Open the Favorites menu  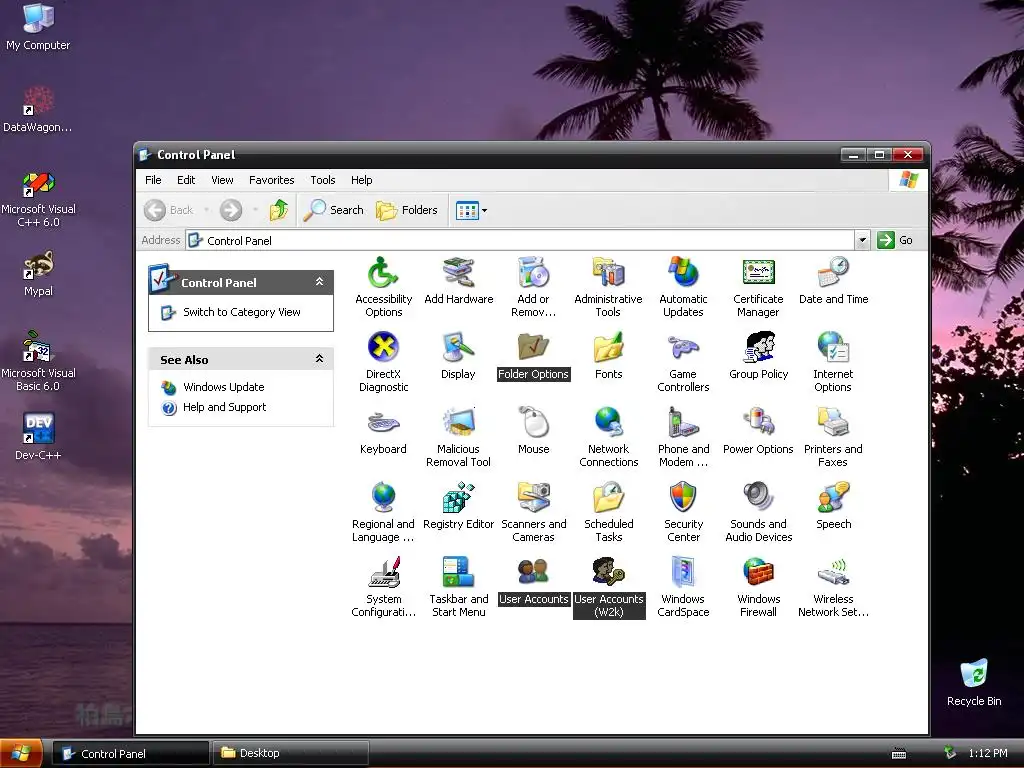[272, 180]
